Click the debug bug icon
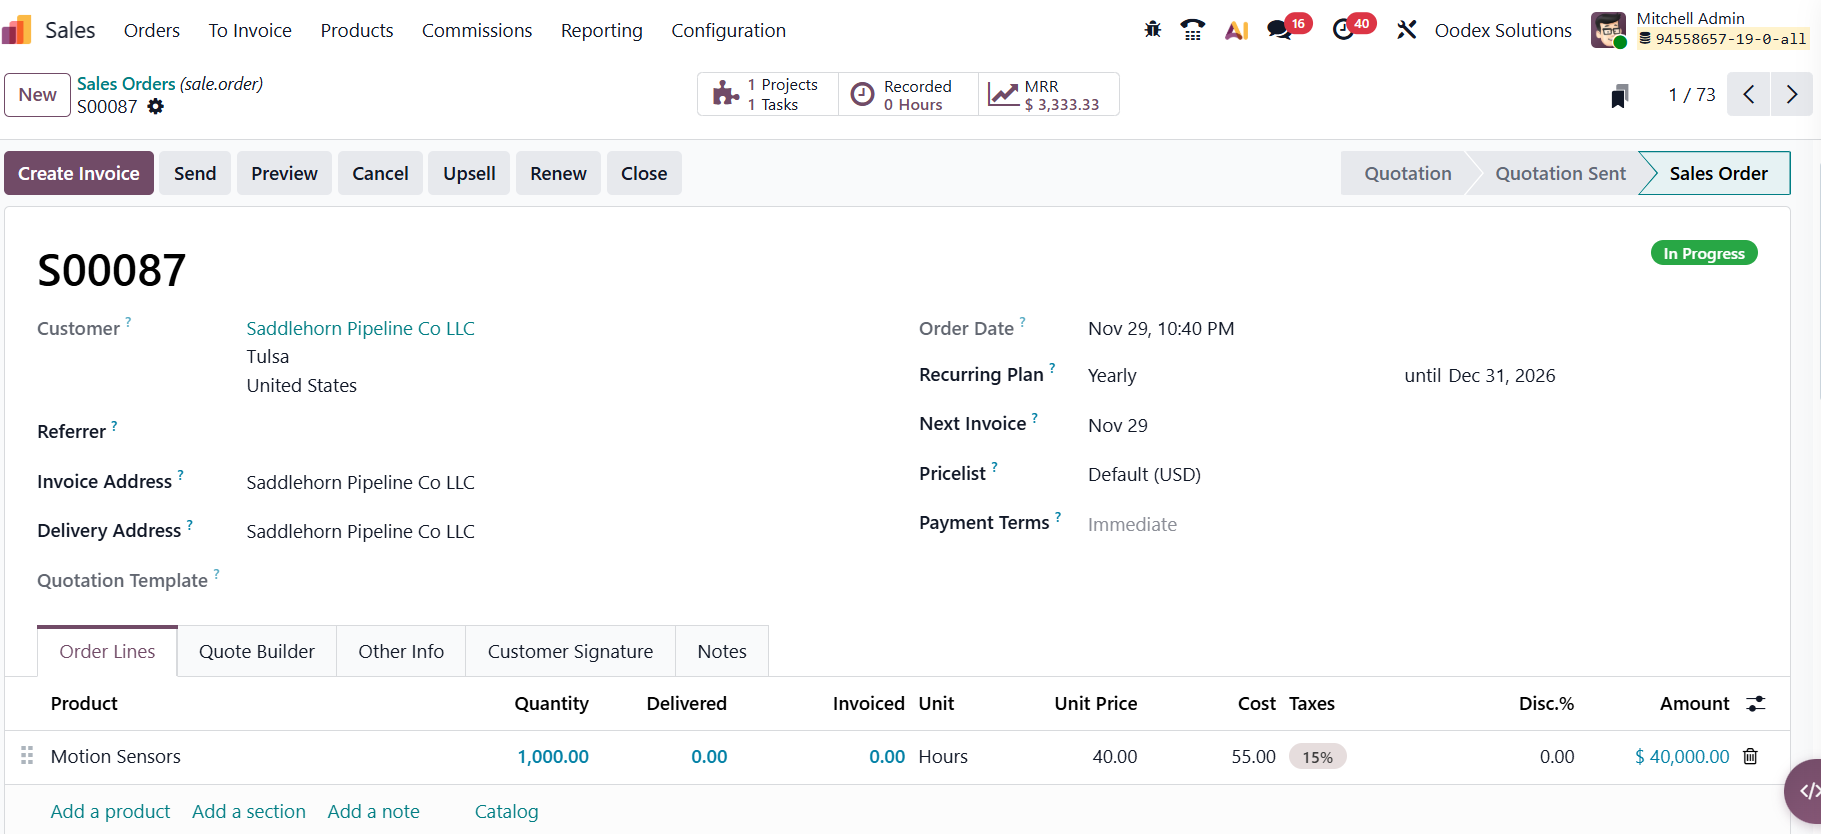This screenshot has width=1821, height=834. coord(1152,30)
